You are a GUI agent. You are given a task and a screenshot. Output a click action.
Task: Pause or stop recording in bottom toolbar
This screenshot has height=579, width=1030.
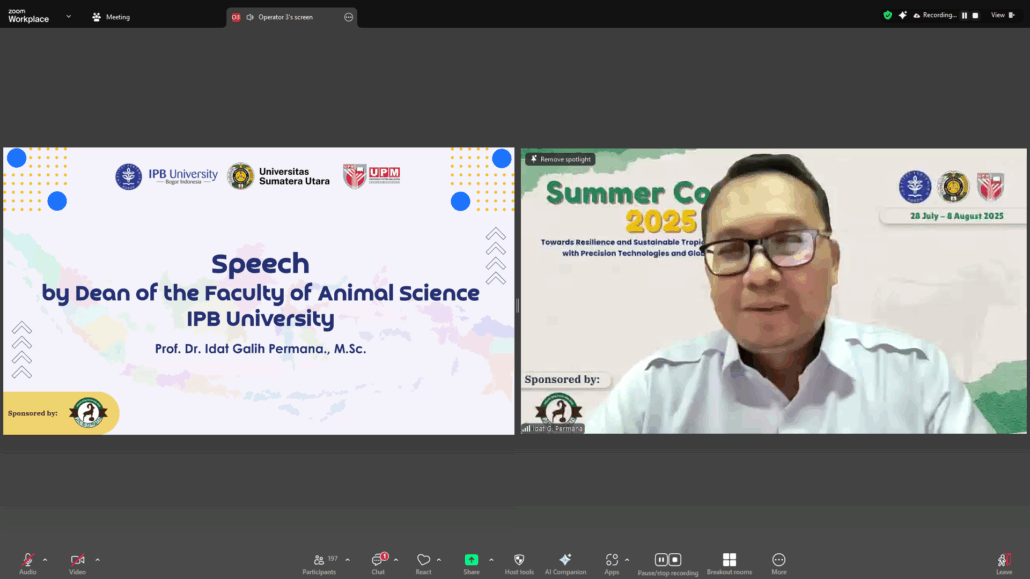668,561
